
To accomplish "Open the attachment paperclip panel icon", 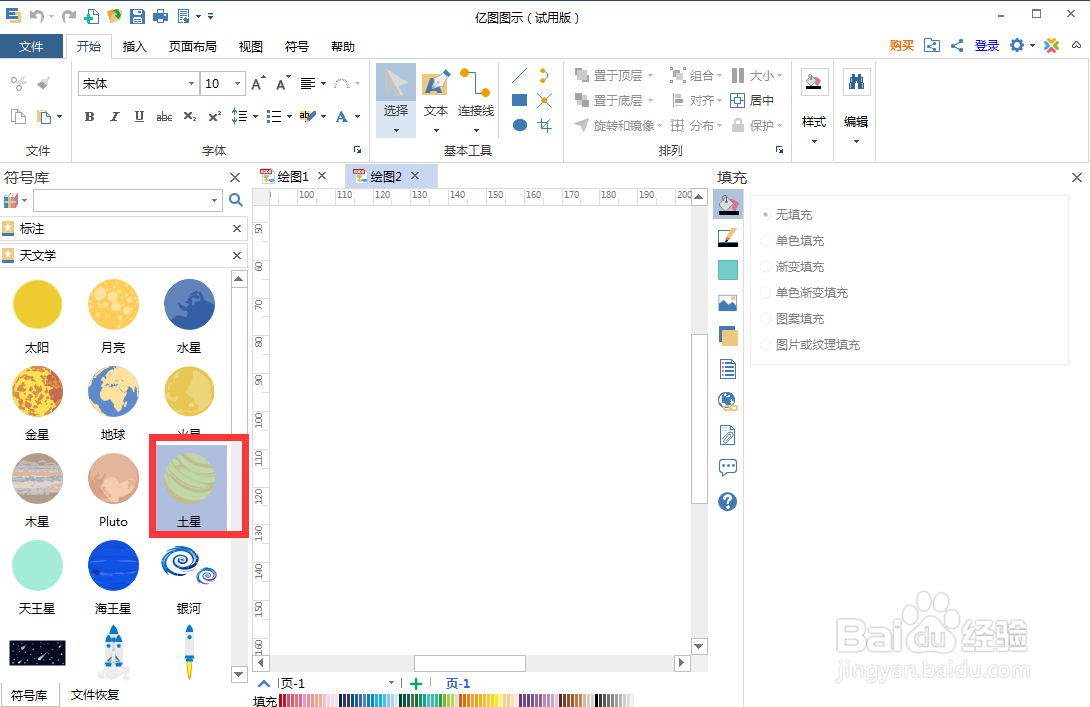I will (x=728, y=435).
